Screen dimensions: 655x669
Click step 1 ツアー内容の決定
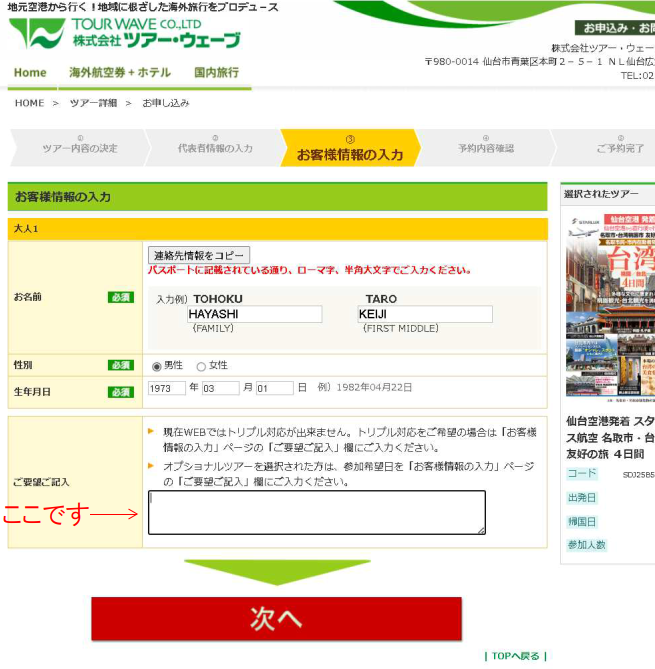(79, 148)
